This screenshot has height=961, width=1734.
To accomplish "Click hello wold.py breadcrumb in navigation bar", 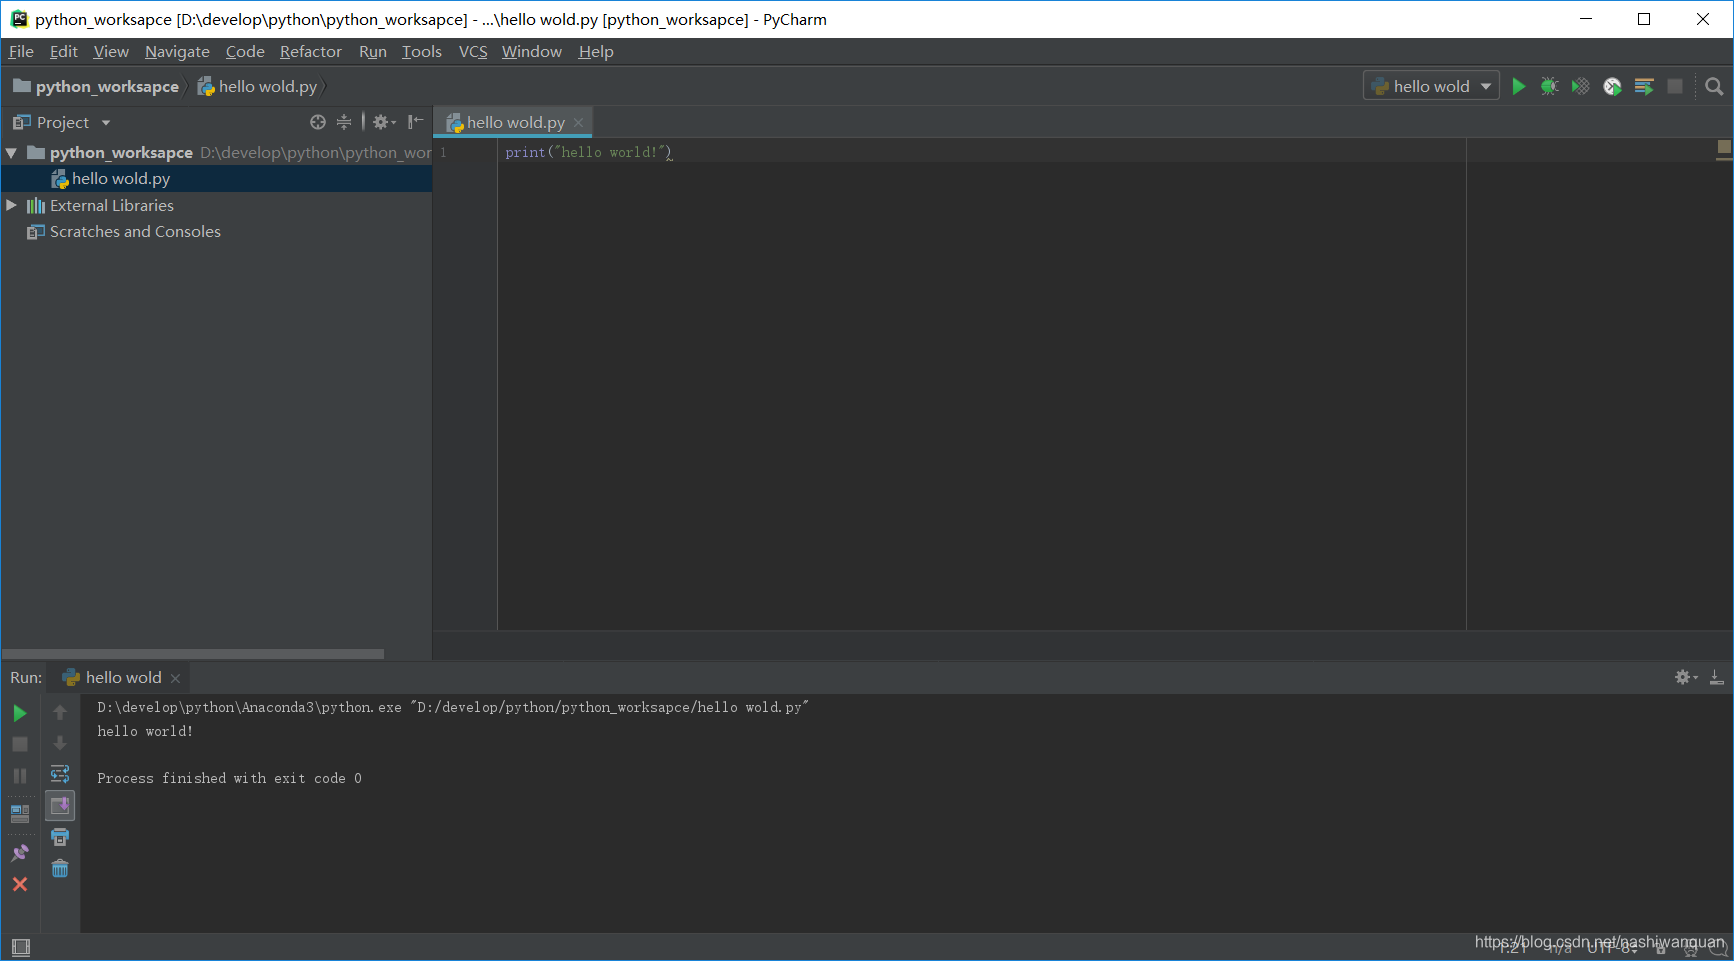I will click(x=257, y=87).
